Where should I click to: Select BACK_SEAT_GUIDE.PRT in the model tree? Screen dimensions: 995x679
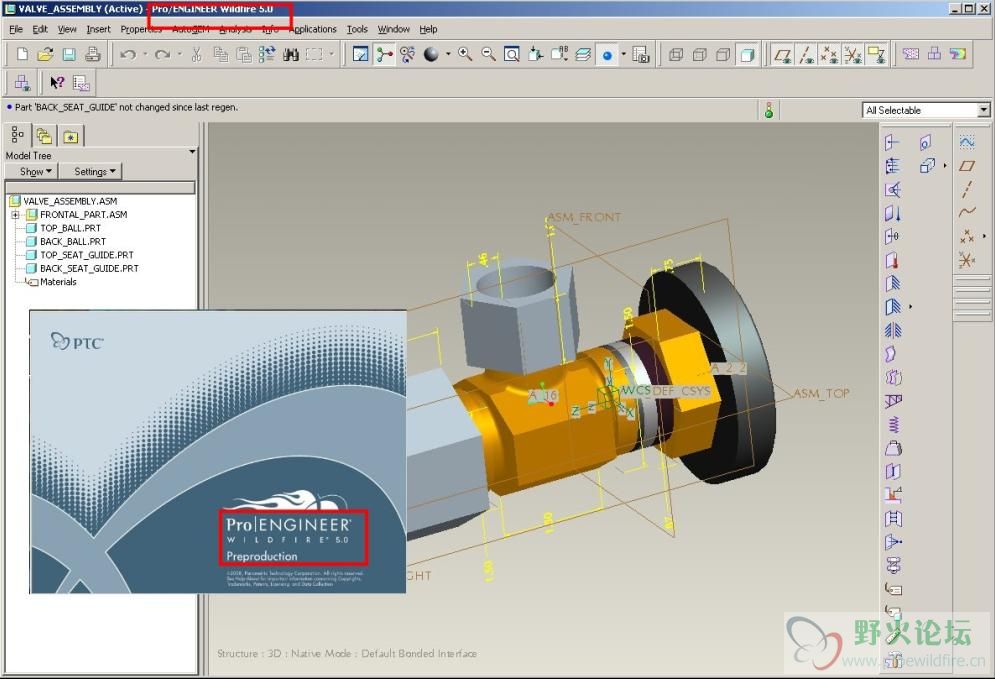tap(89, 268)
